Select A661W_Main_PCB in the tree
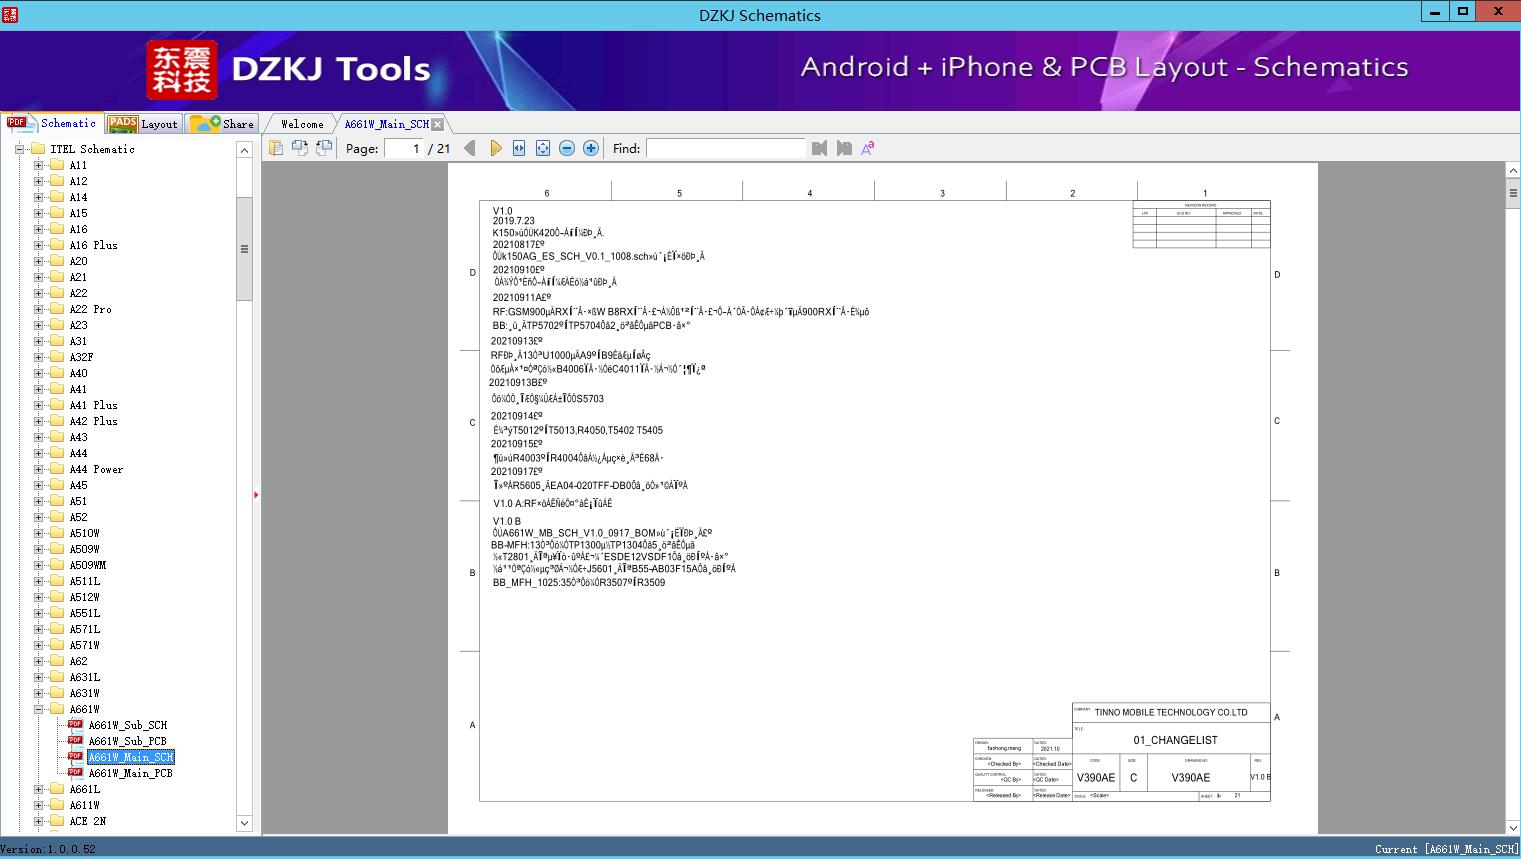The image size is (1521, 859). point(131,773)
